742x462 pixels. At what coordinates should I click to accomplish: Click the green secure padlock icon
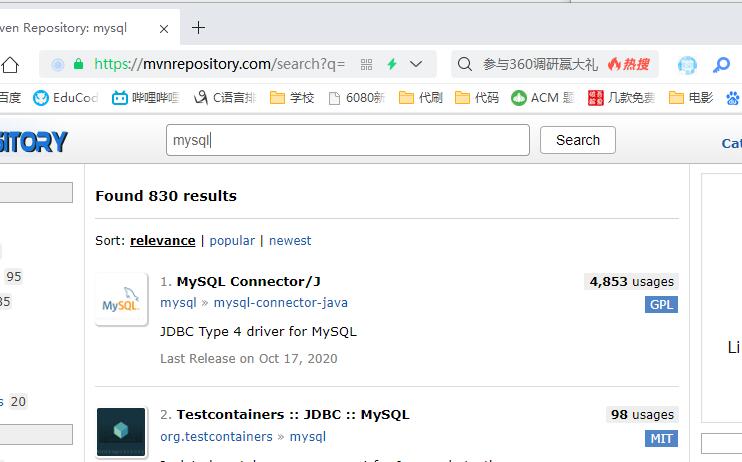pyautogui.click(x=78, y=64)
